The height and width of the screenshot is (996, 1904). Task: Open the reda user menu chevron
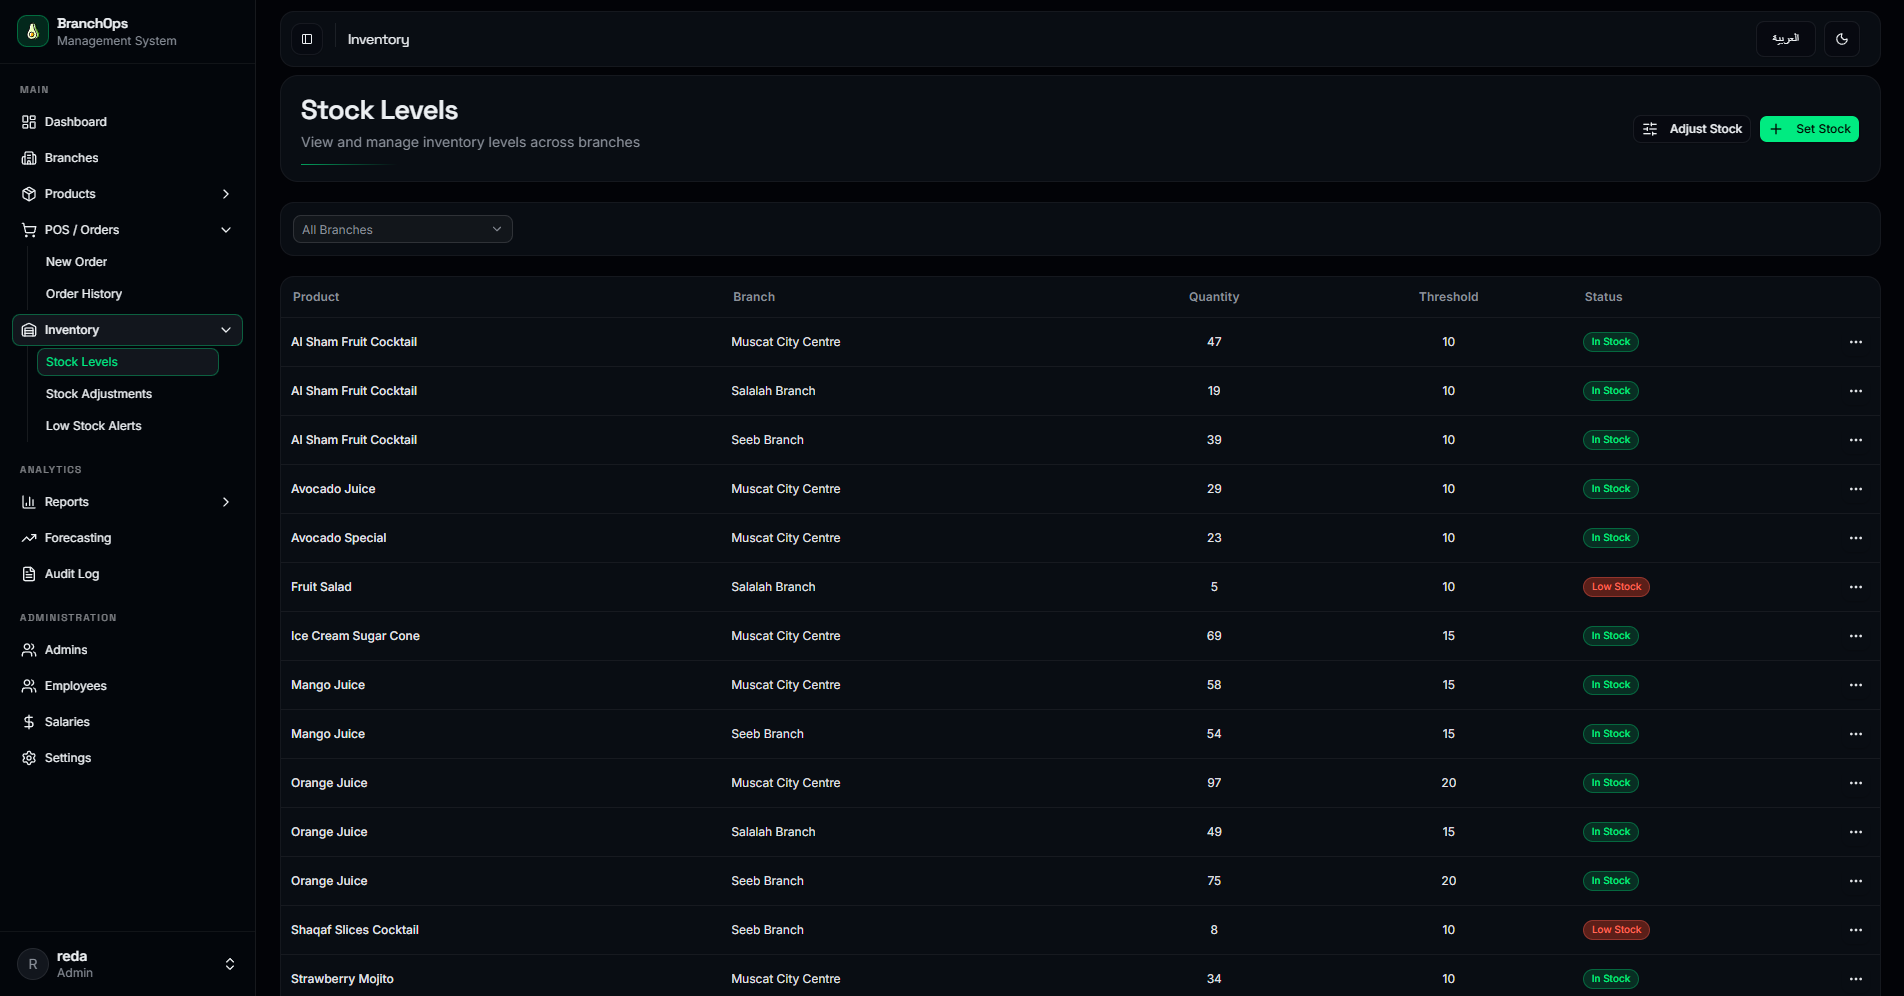click(x=230, y=964)
